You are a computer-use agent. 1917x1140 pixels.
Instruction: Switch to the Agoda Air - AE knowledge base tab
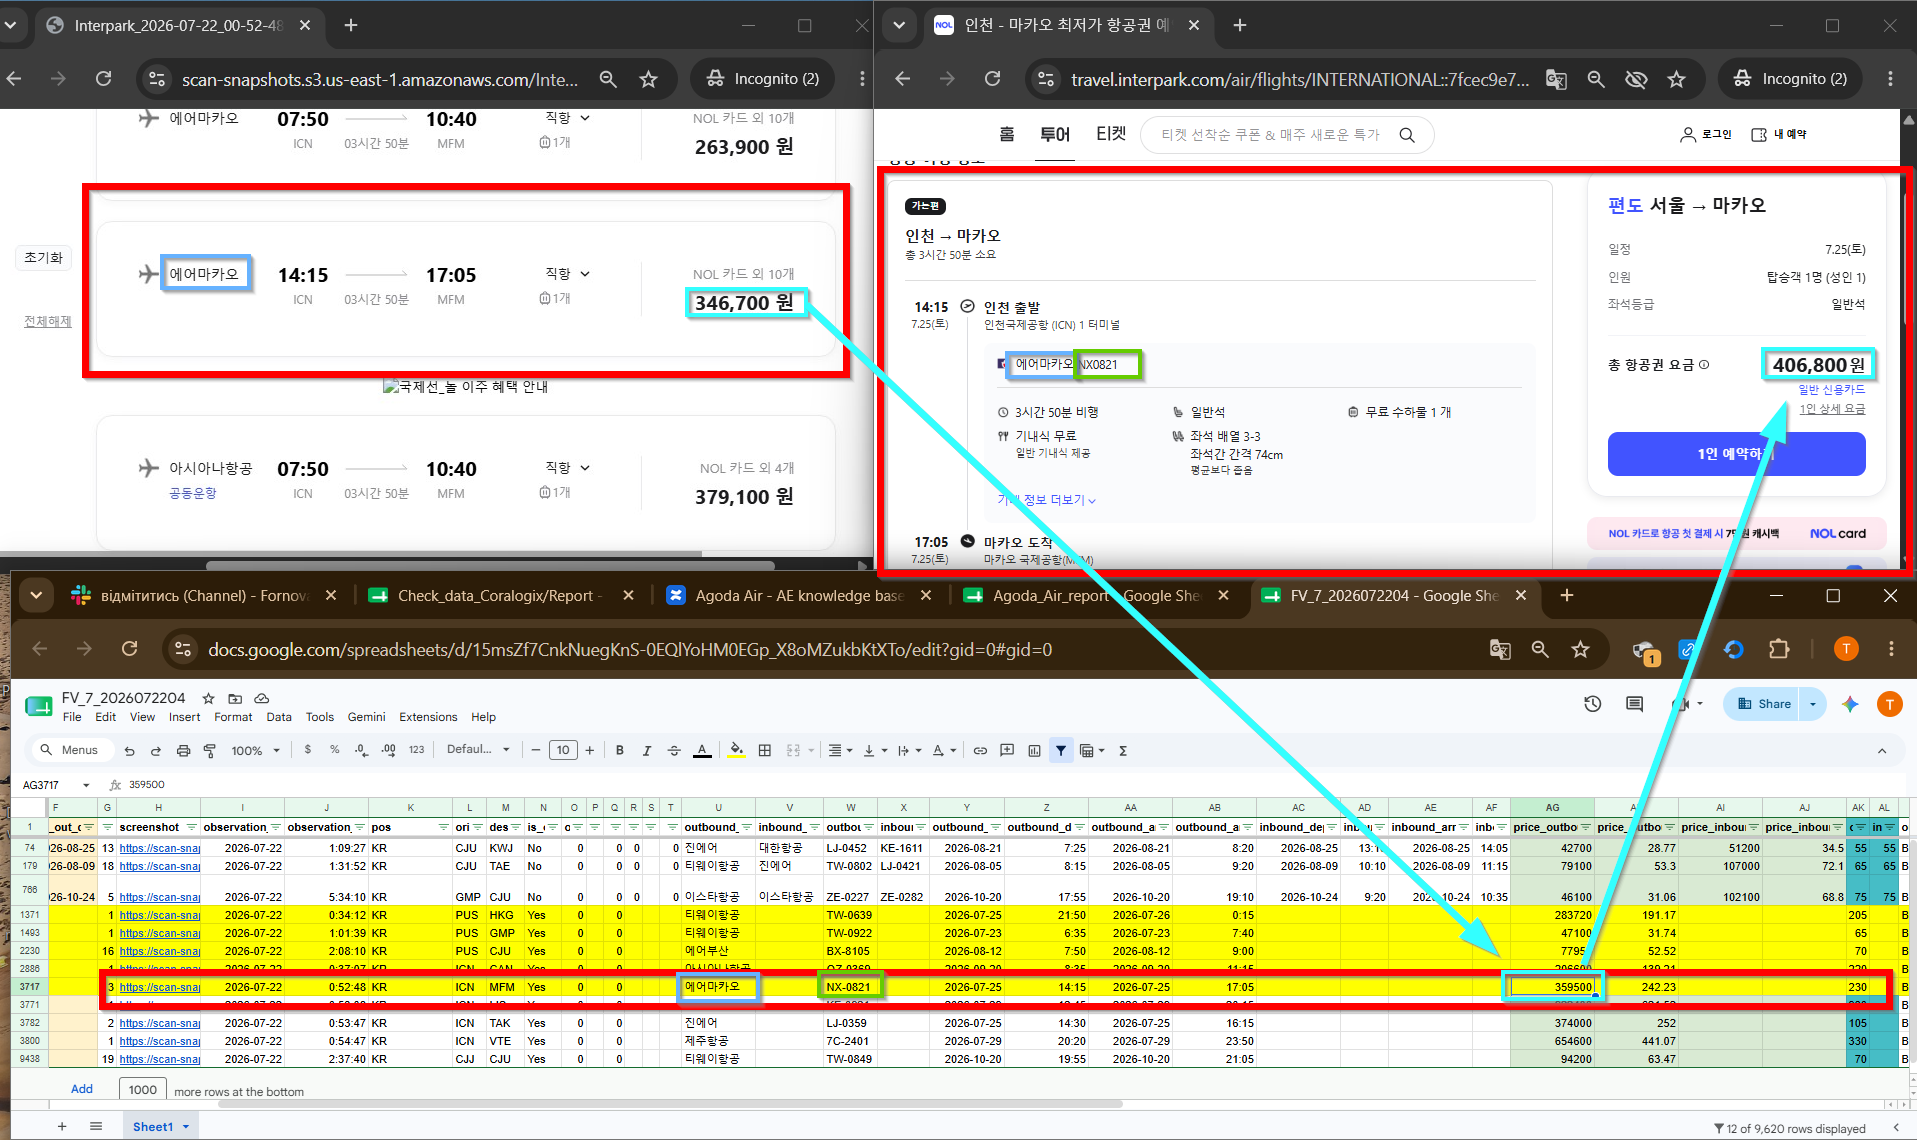pos(800,596)
